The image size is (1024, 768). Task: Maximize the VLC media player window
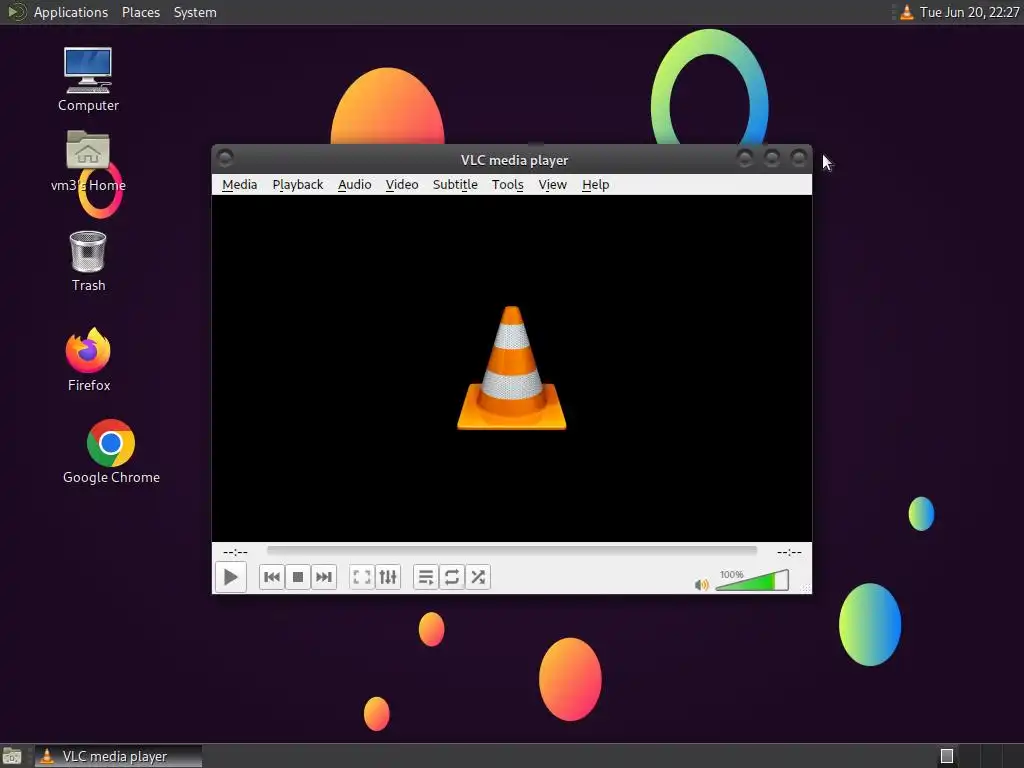click(x=772, y=158)
